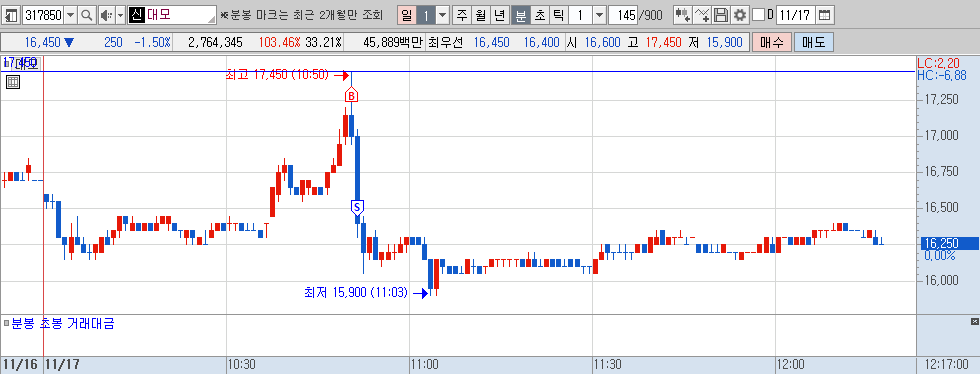Click the low price 15,900 in quote bar
This screenshot has height=374, width=980.
724,43
